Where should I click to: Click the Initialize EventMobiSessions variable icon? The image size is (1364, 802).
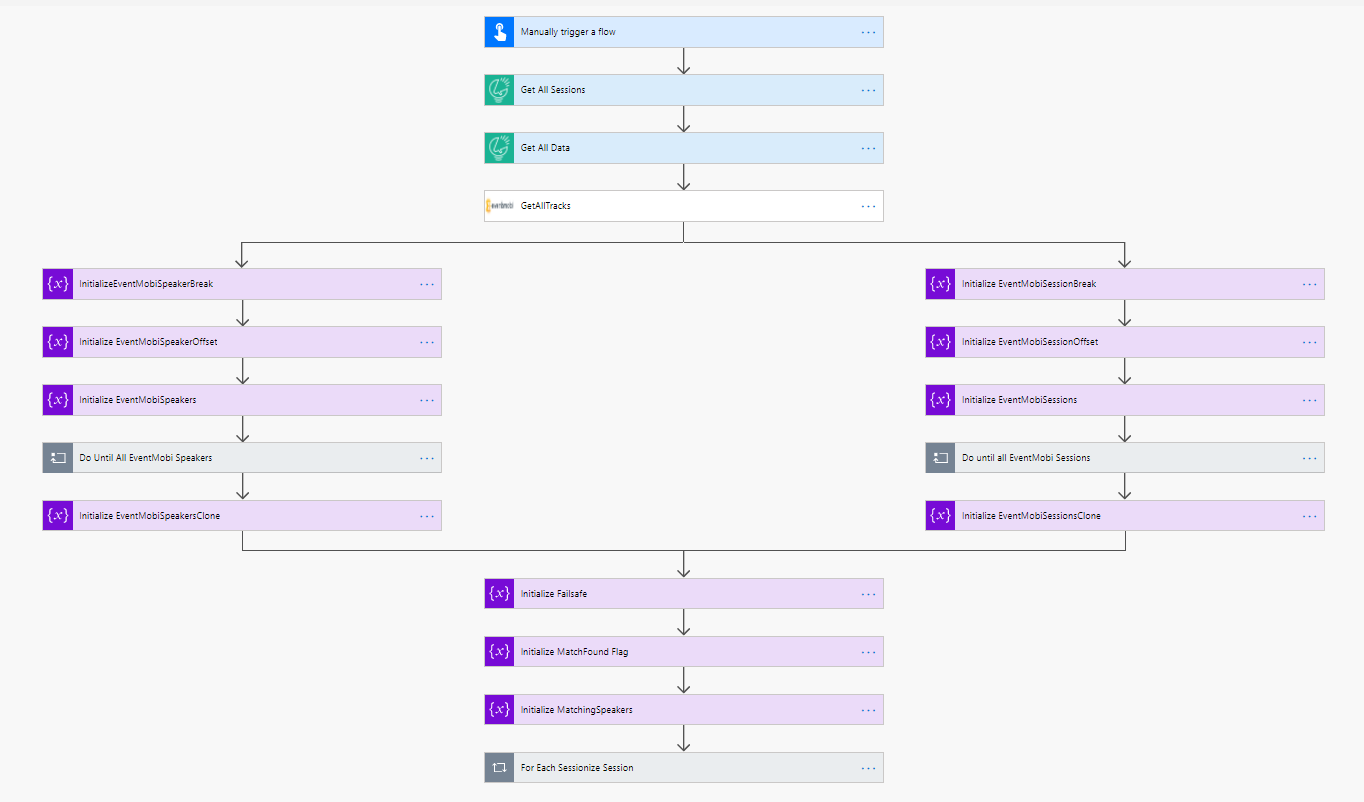[x=941, y=400]
